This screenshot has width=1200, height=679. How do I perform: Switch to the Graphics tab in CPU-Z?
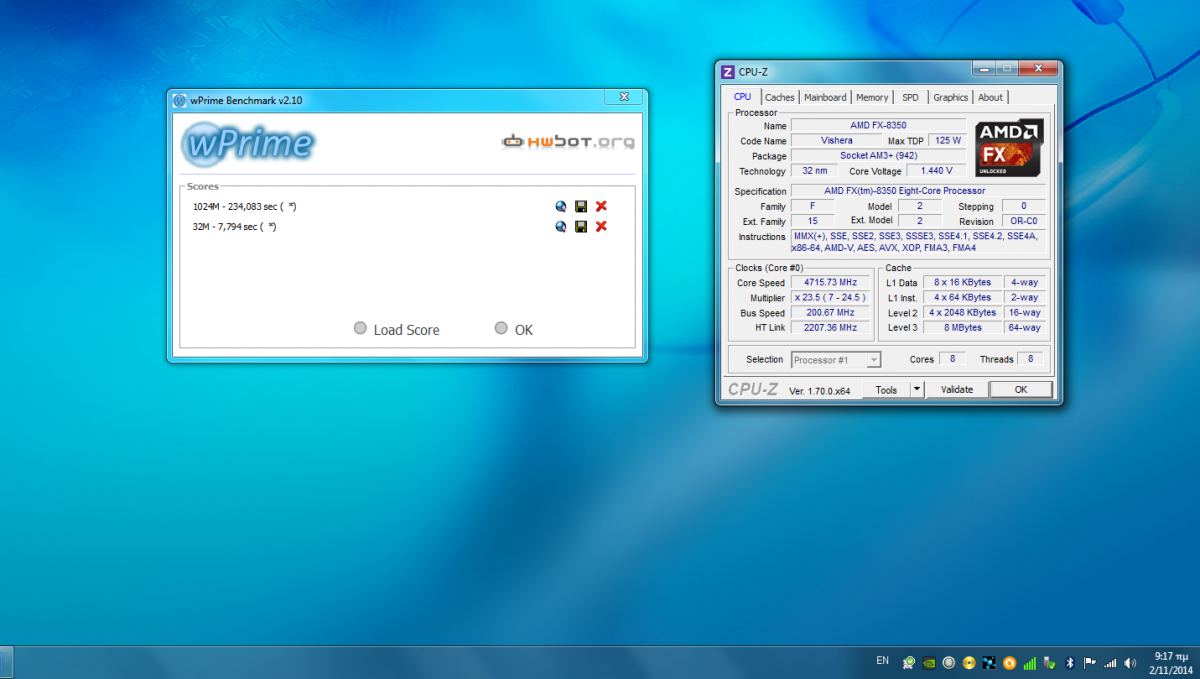(950, 97)
